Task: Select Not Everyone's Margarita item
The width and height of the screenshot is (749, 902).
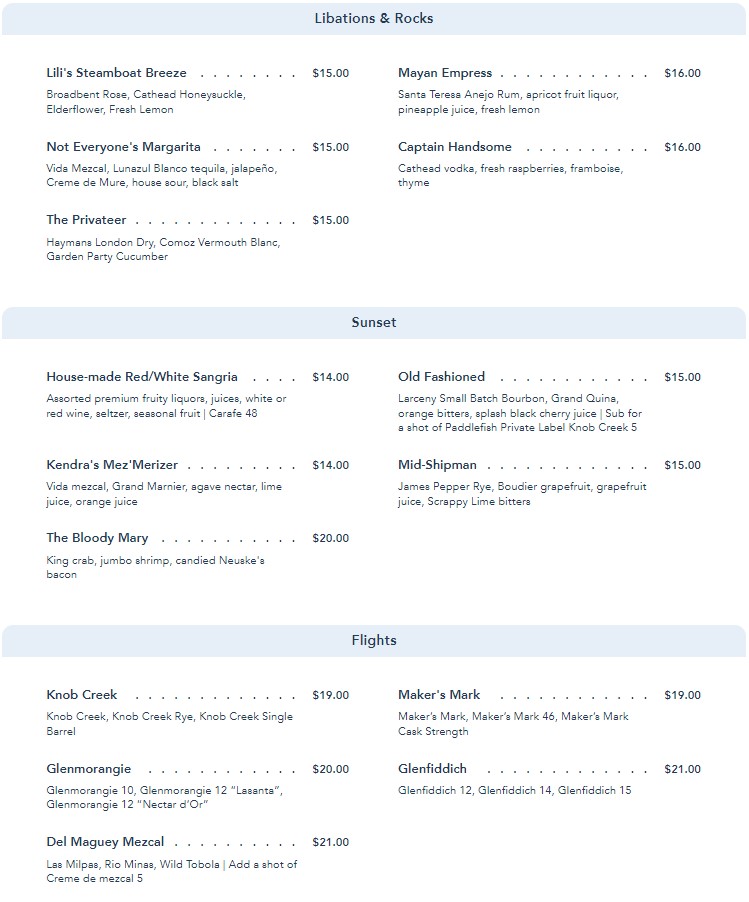Action: (123, 147)
